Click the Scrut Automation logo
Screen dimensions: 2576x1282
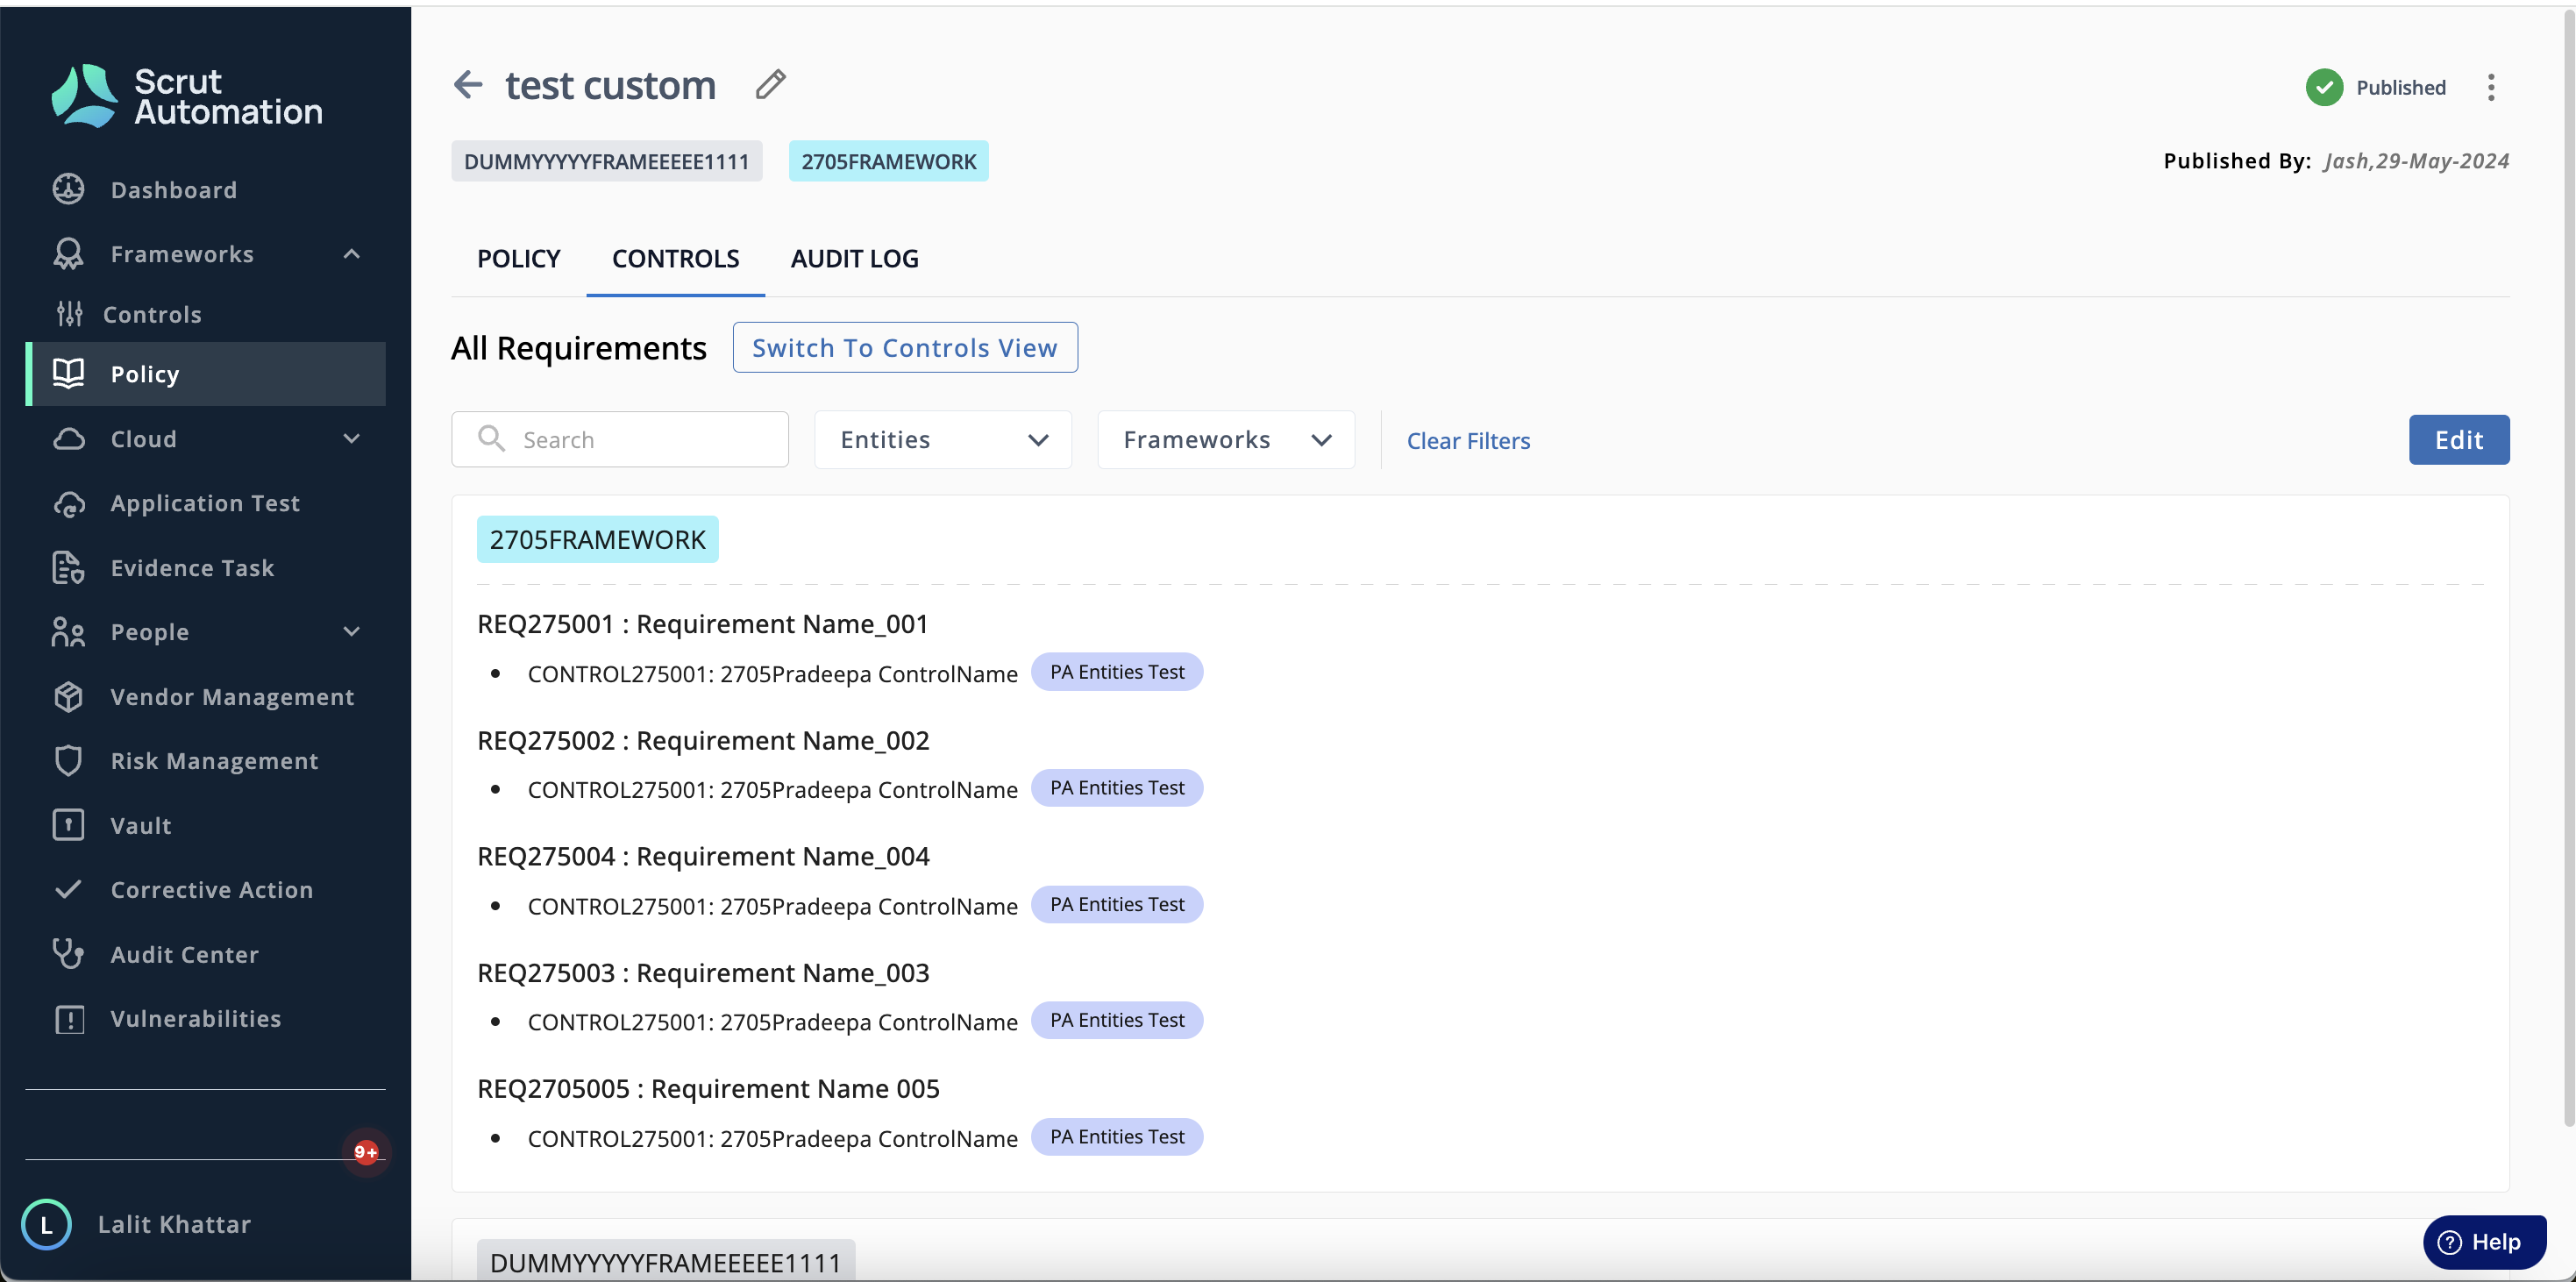coord(187,96)
